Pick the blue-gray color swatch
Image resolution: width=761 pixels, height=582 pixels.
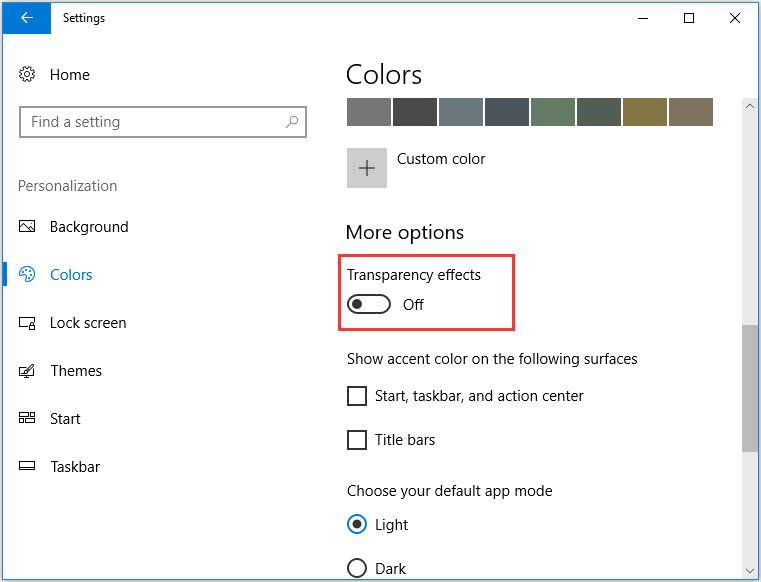[x=461, y=112]
